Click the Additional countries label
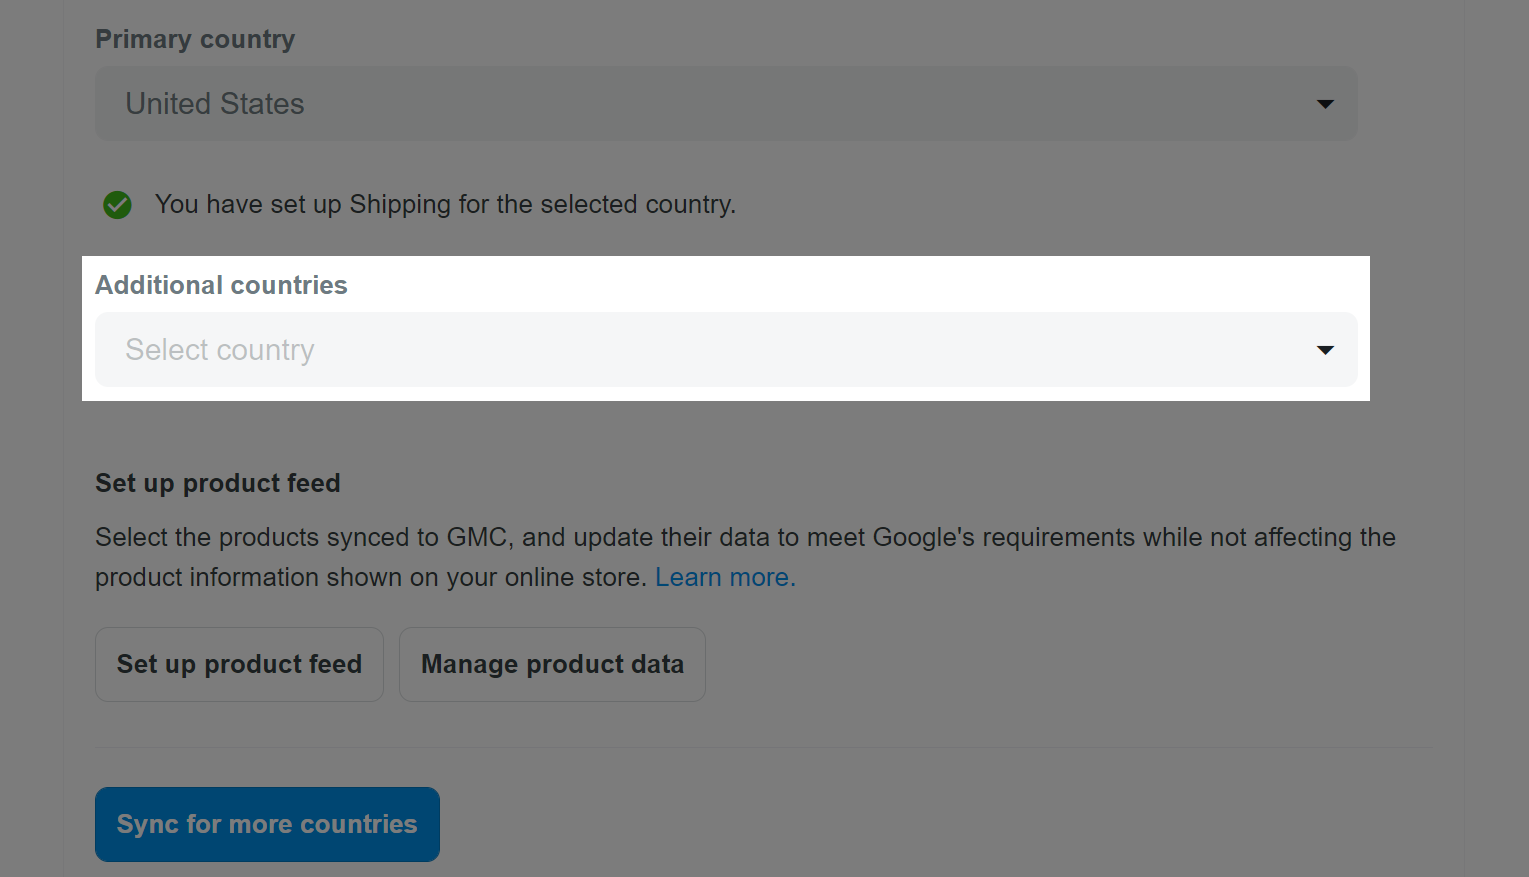Screen dimensions: 1529x877 coord(221,285)
